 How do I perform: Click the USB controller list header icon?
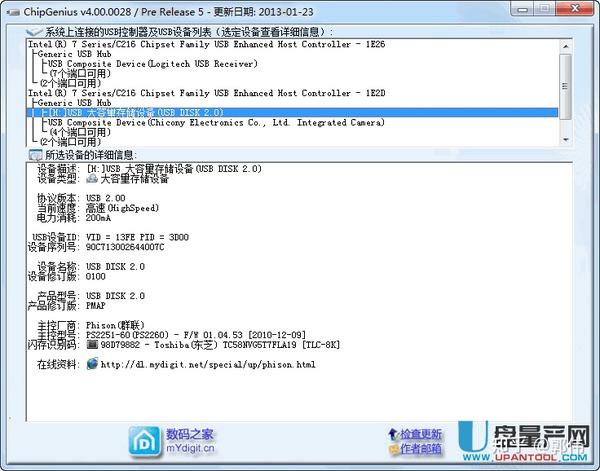click(x=34, y=31)
